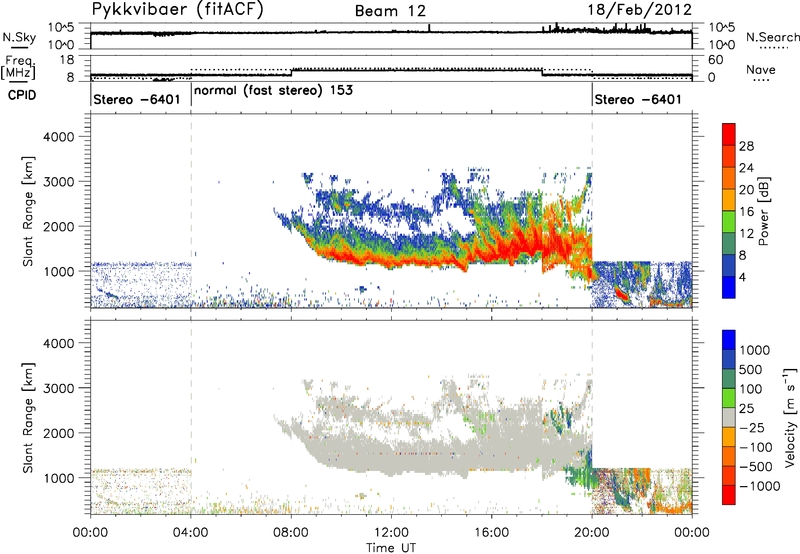The image size is (800, 554).
Task: Click the -25 label on Velocity colorbar
Action: click(x=752, y=428)
